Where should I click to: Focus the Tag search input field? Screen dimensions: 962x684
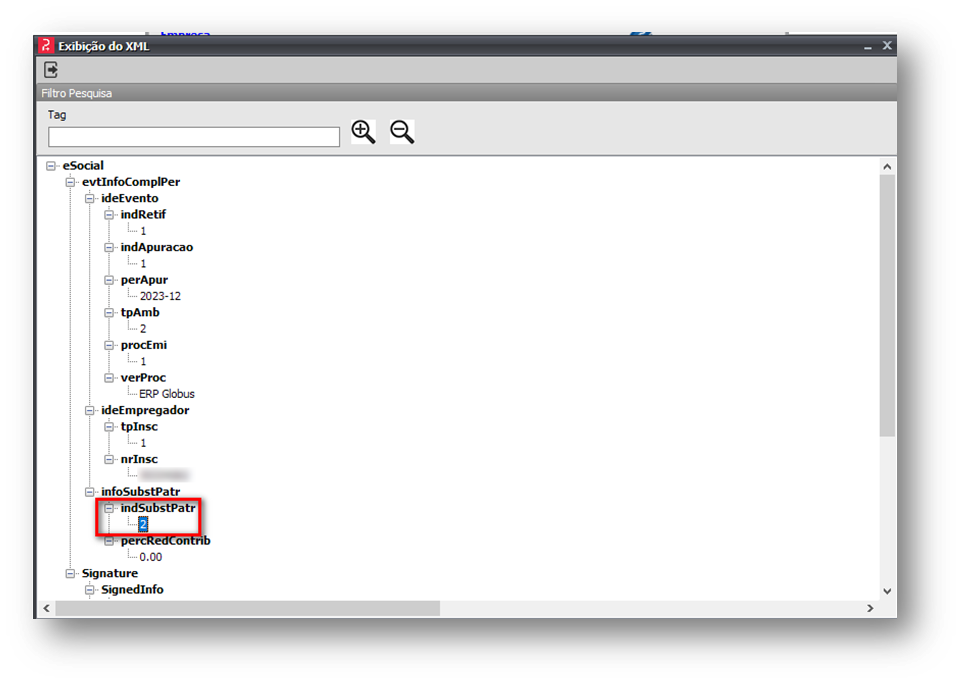(194, 137)
